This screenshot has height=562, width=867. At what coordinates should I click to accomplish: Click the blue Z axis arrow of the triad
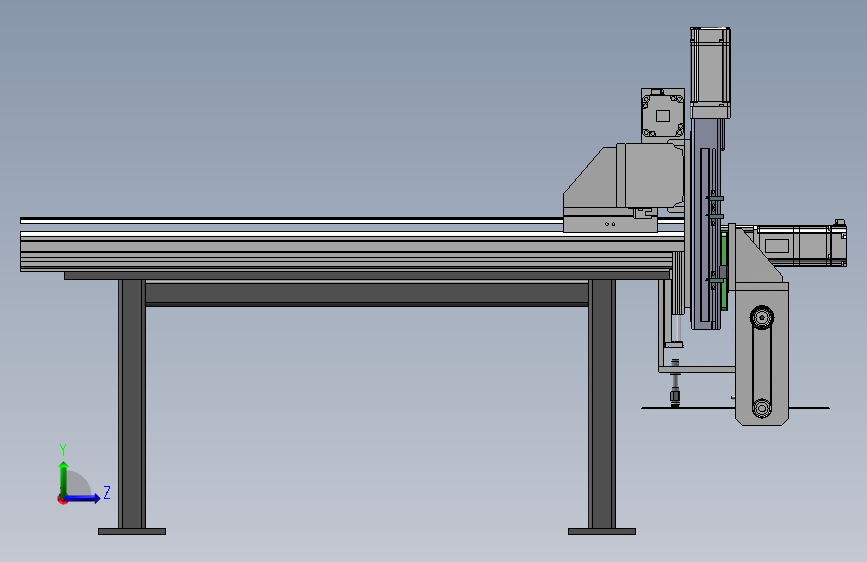tap(83, 498)
